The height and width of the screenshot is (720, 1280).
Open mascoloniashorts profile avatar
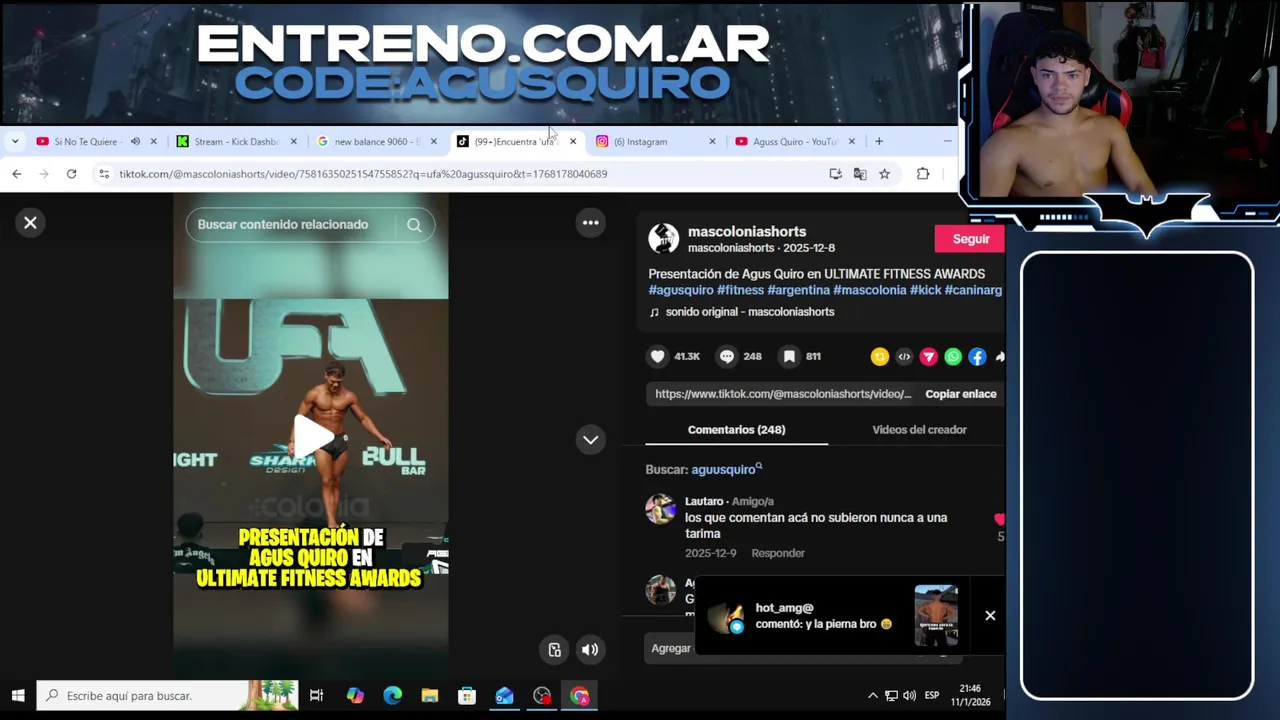663,239
